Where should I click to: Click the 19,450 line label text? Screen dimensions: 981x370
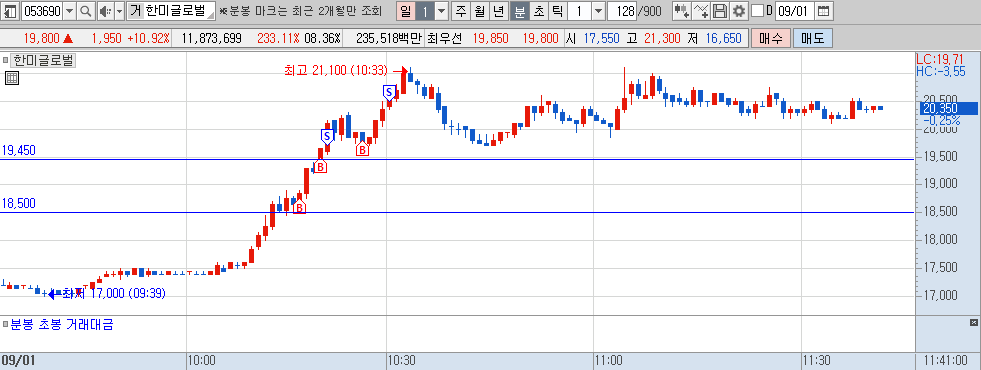[19, 150]
